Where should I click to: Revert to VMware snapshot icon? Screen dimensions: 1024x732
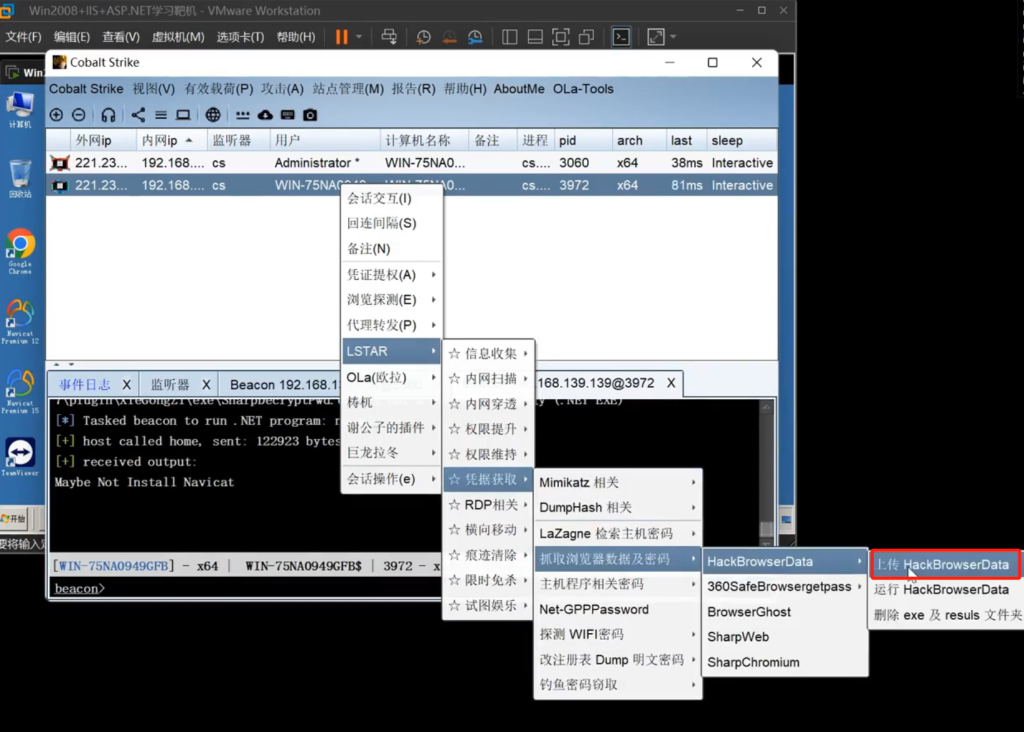(449, 37)
